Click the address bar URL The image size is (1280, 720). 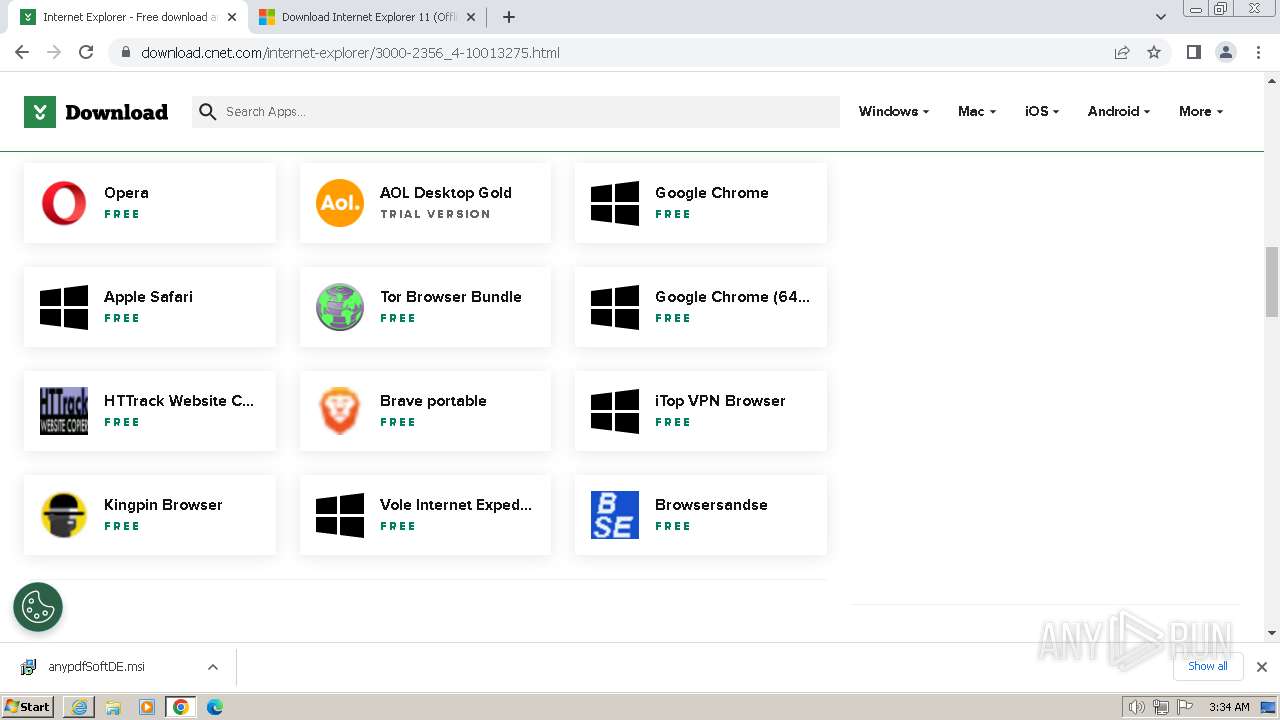point(350,53)
